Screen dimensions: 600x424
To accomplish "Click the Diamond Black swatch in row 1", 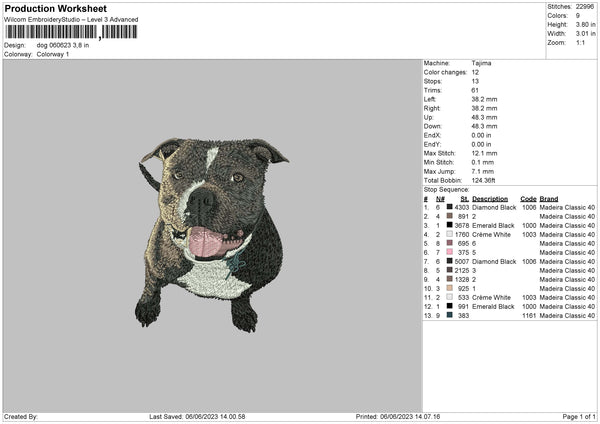I will pos(450,207).
